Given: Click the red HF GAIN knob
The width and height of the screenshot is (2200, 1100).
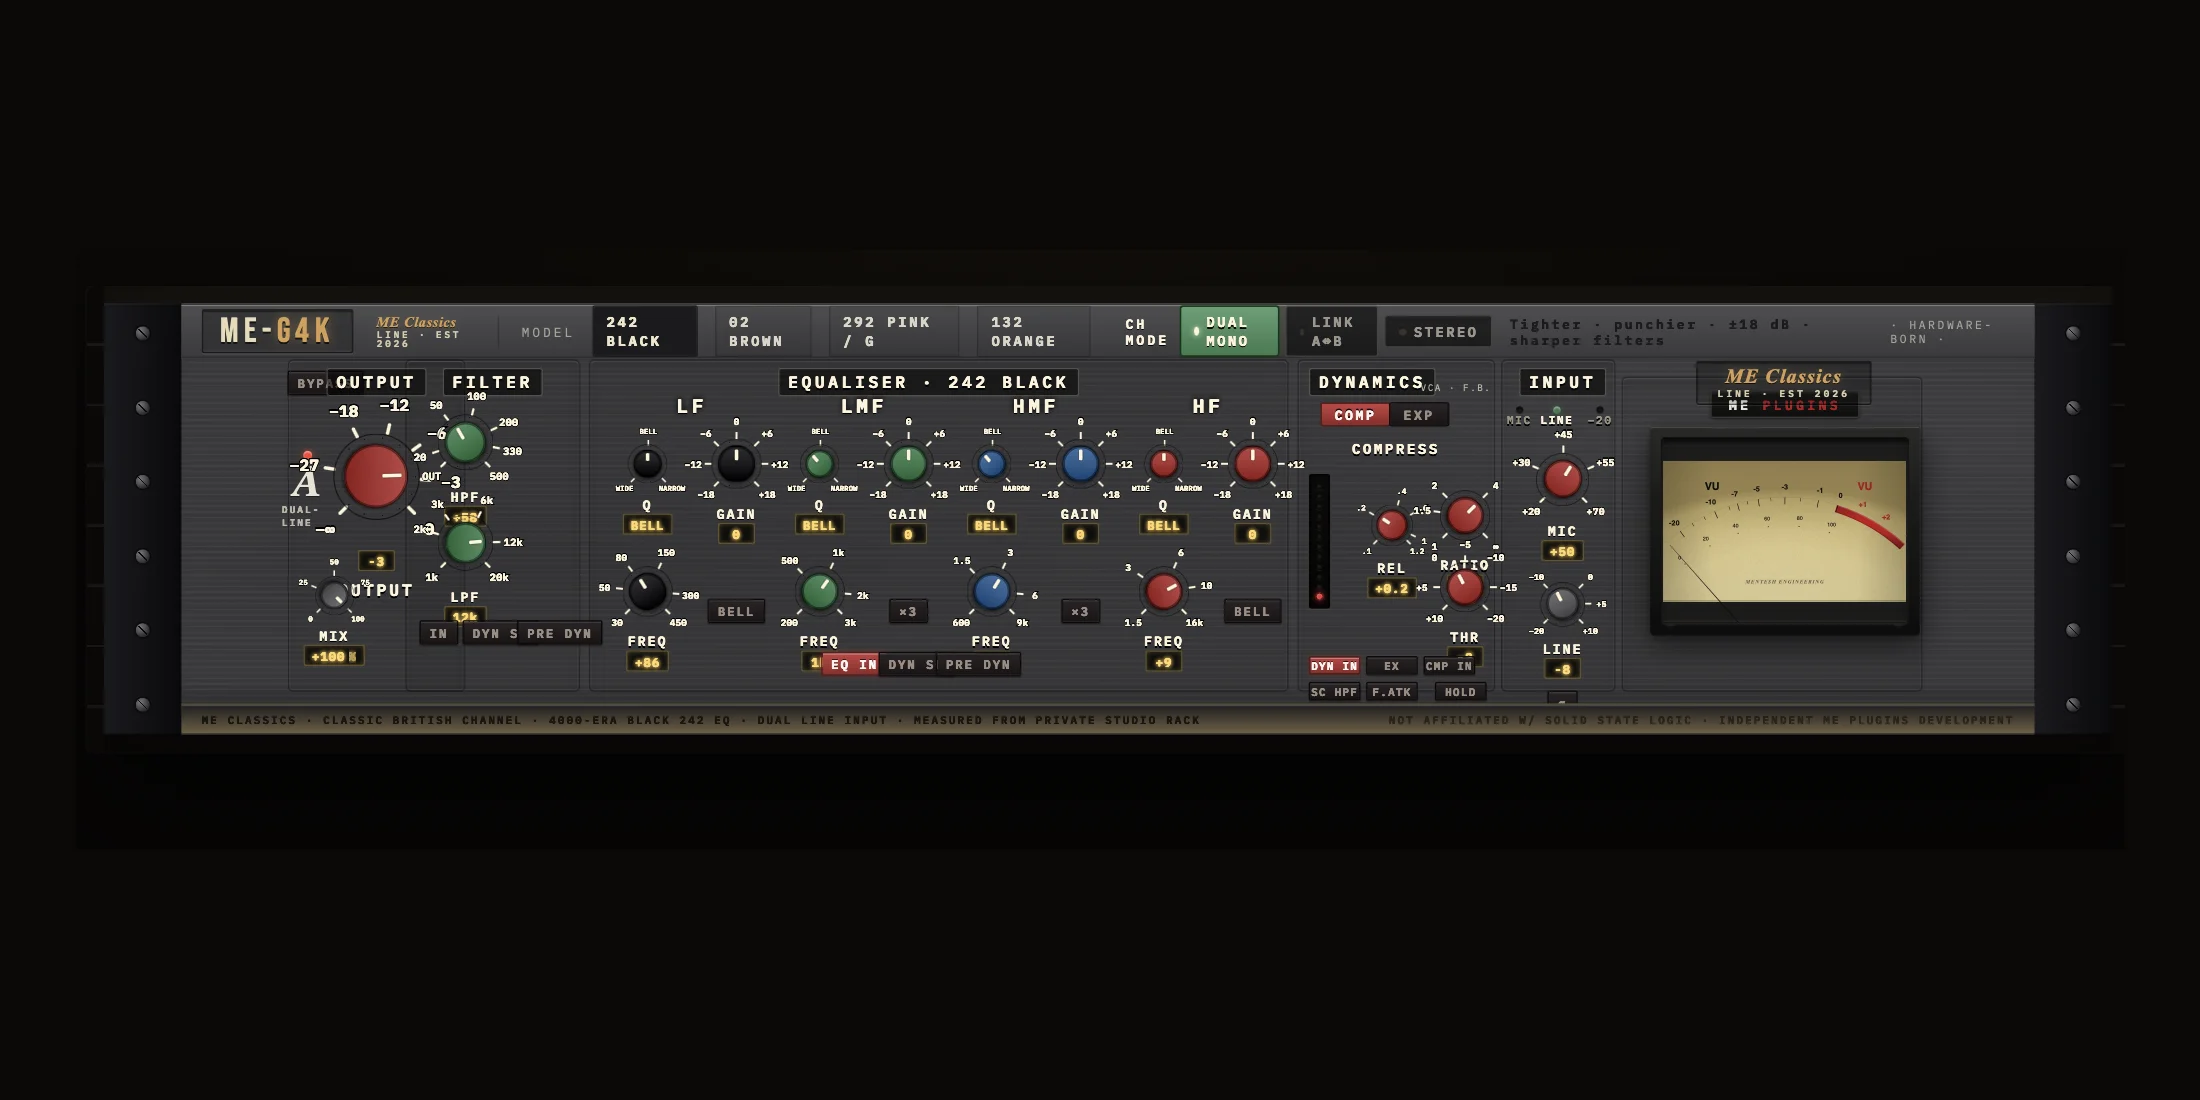Looking at the screenshot, I should tap(1252, 463).
